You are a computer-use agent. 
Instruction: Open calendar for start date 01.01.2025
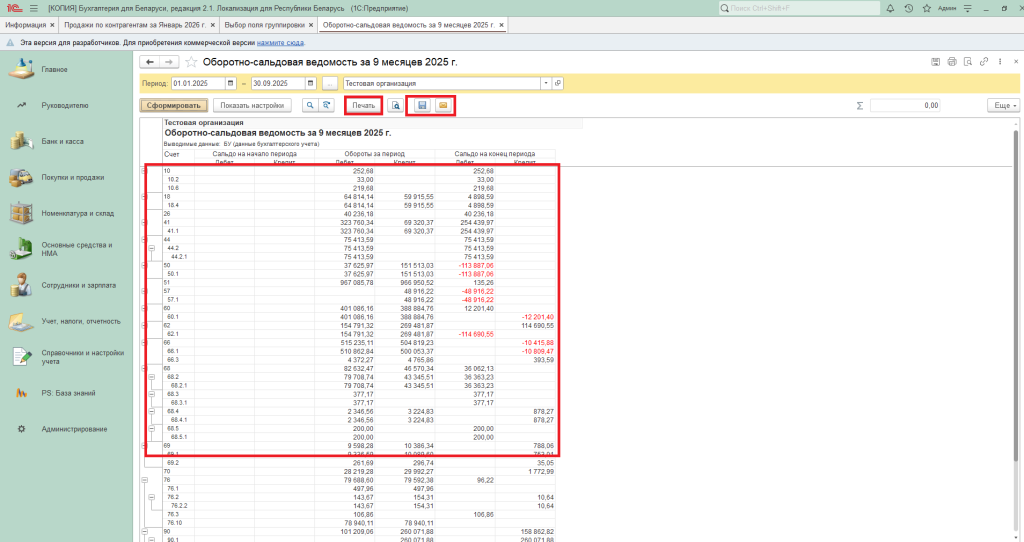click(231, 83)
